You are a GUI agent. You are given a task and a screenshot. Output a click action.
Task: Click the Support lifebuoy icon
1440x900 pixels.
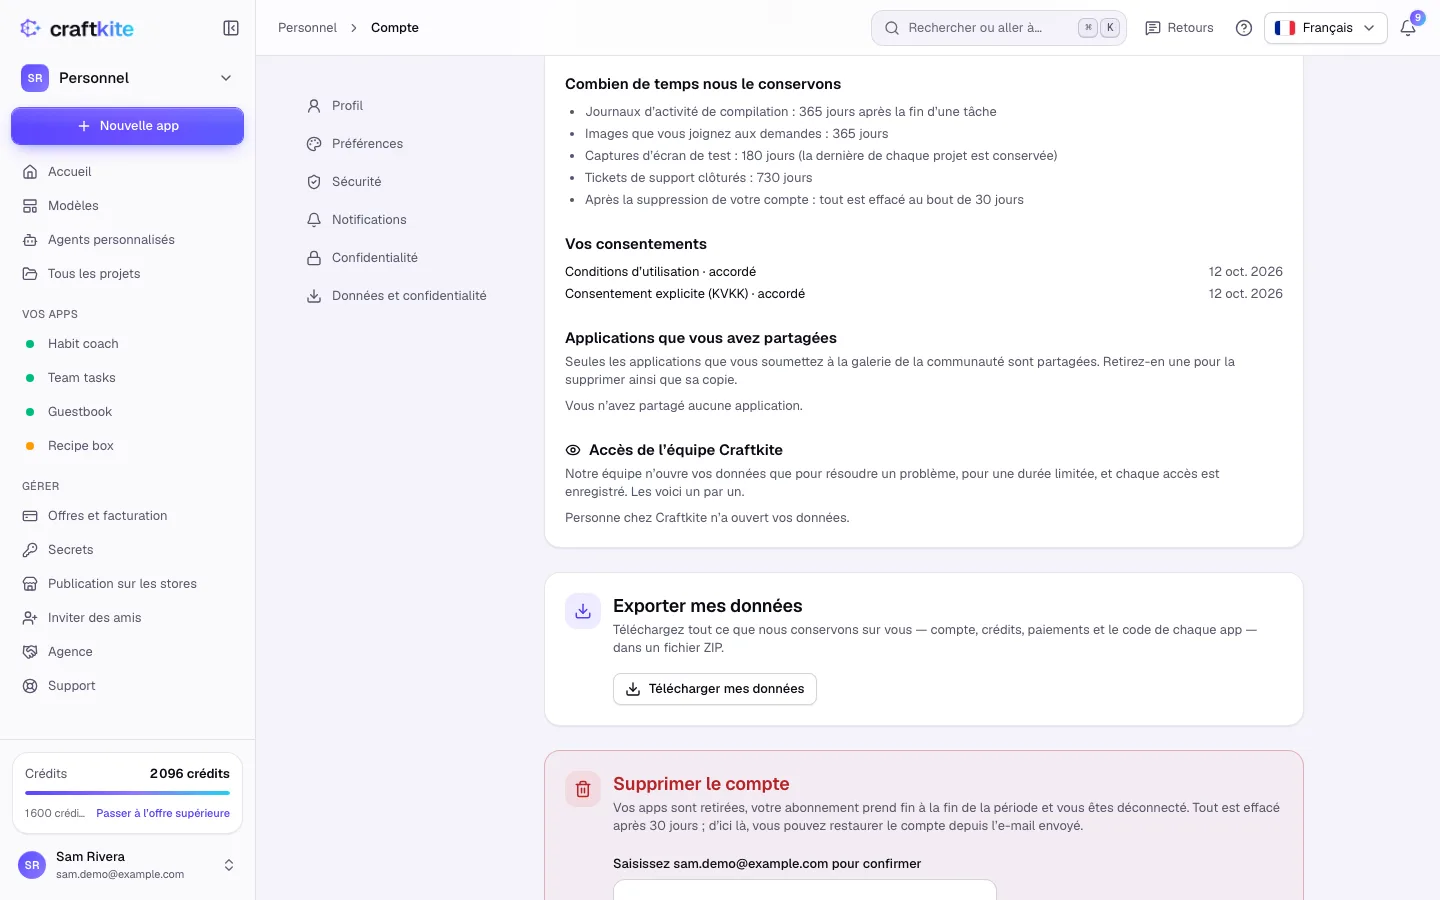[x=30, y=686]
